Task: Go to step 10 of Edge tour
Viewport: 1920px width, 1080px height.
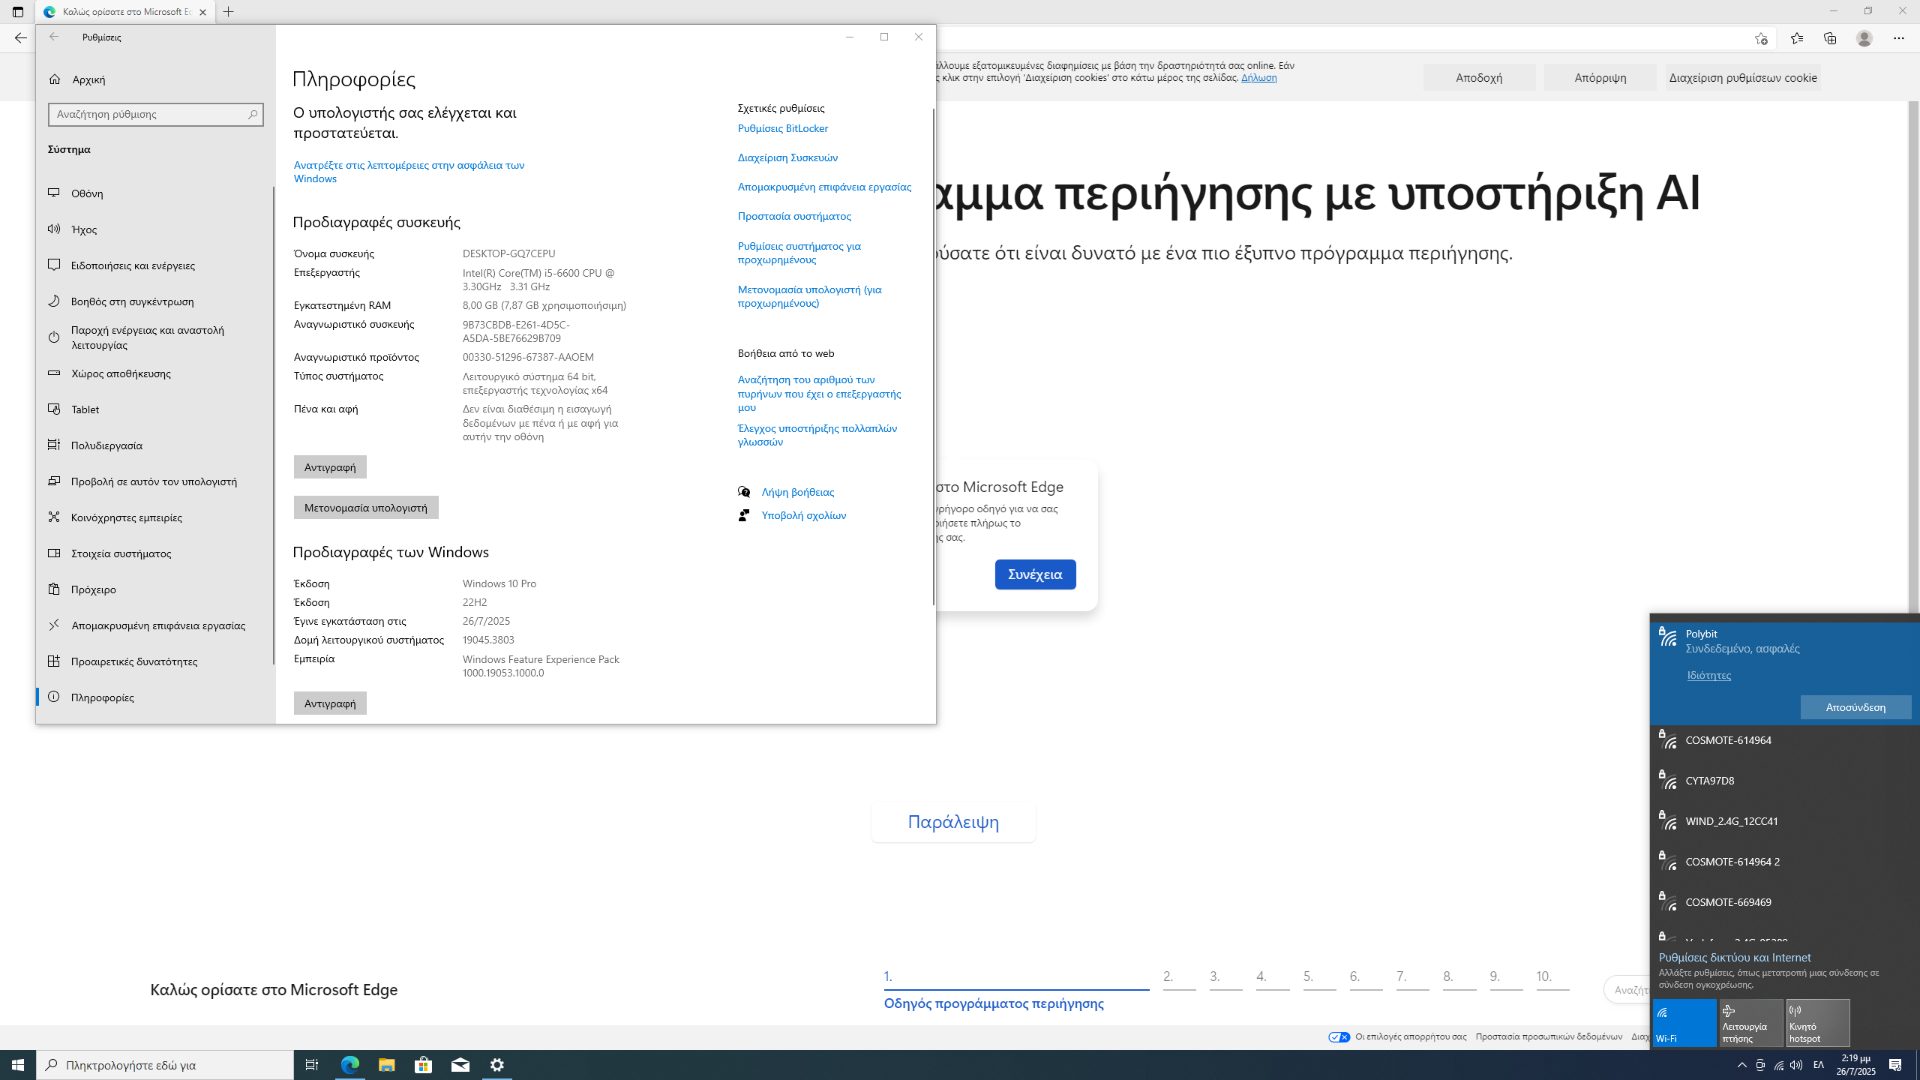Action: pos(1552,978)
